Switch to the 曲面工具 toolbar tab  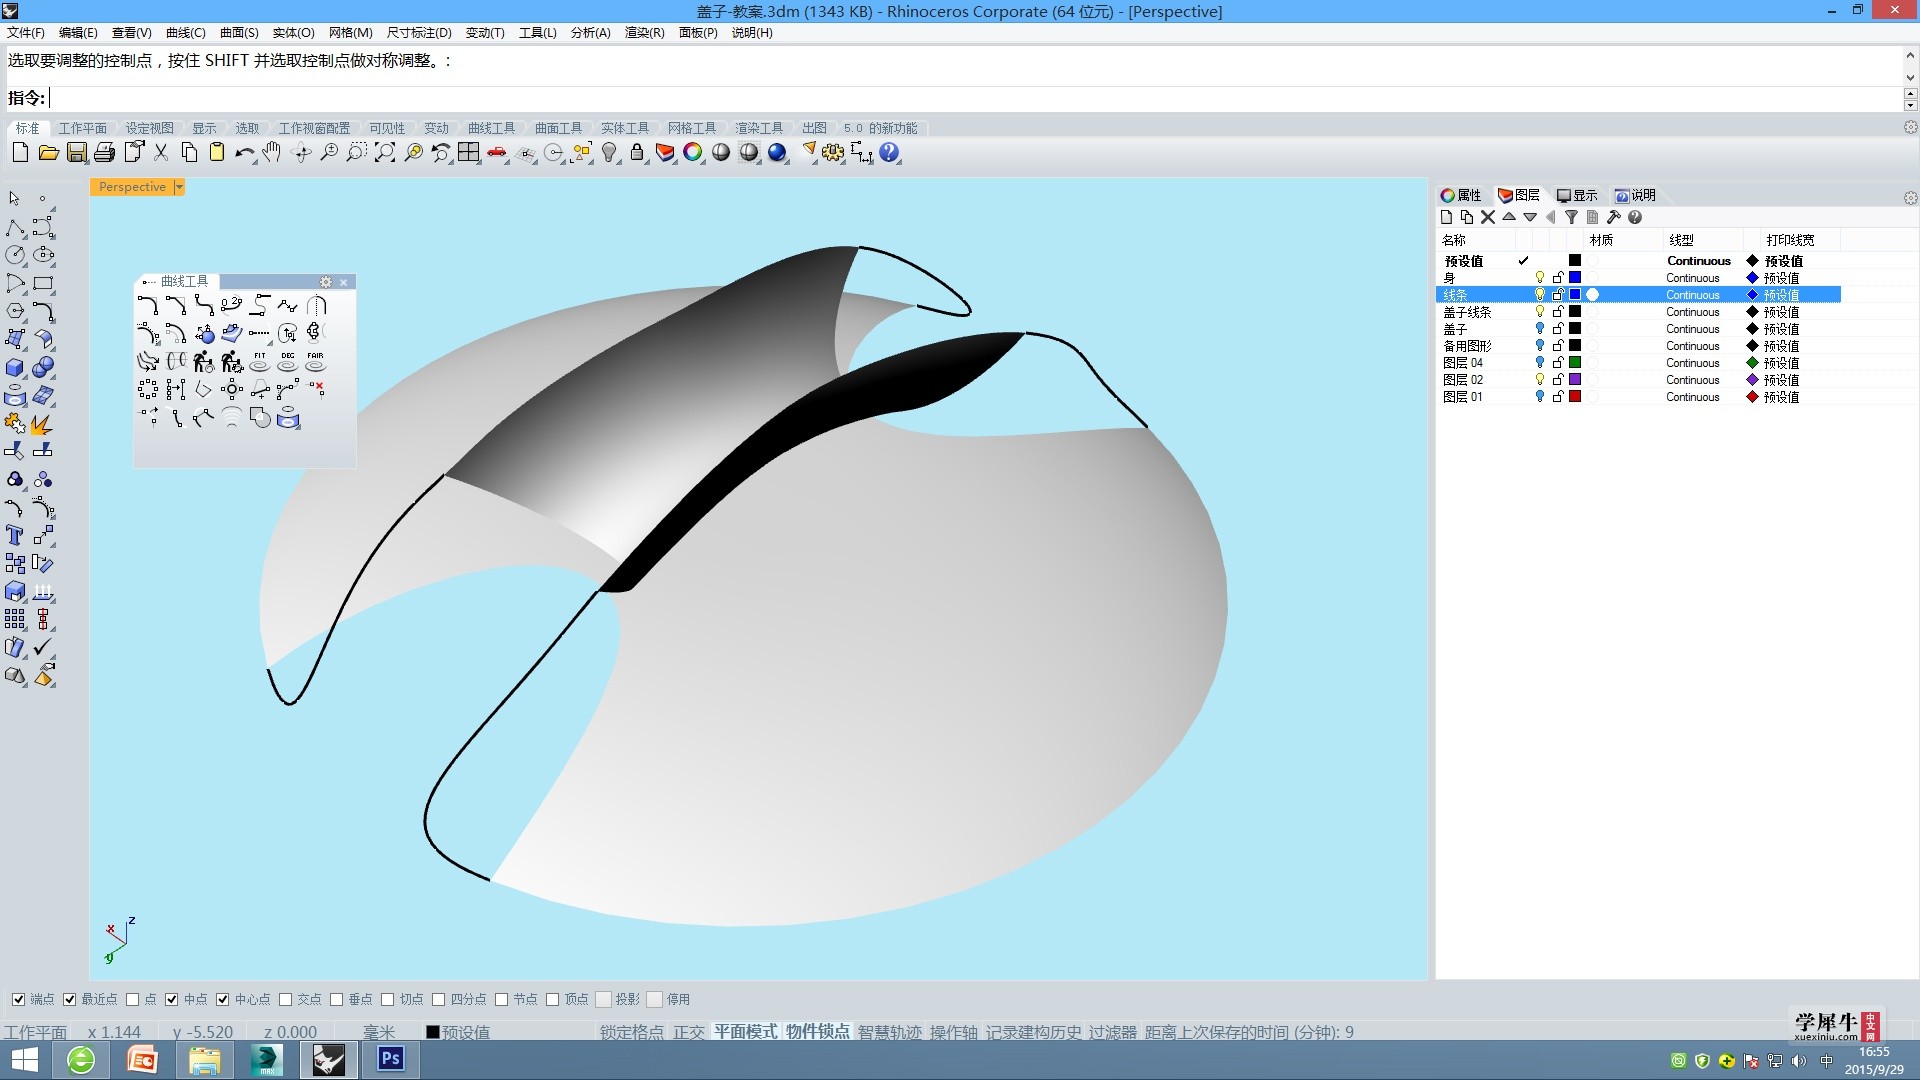(x=558, y=128)
